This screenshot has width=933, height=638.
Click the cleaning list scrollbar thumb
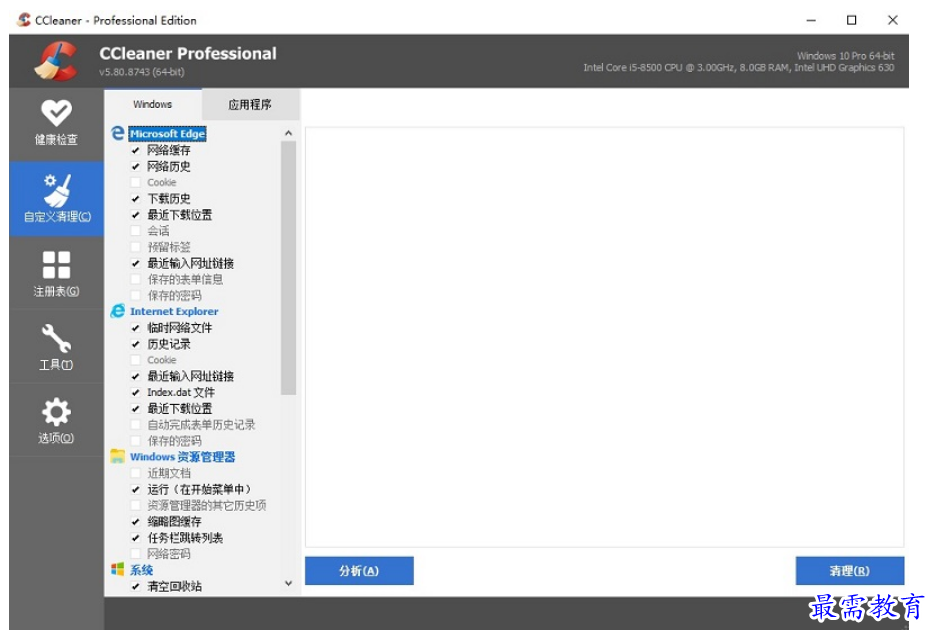(x=289, y=268)
